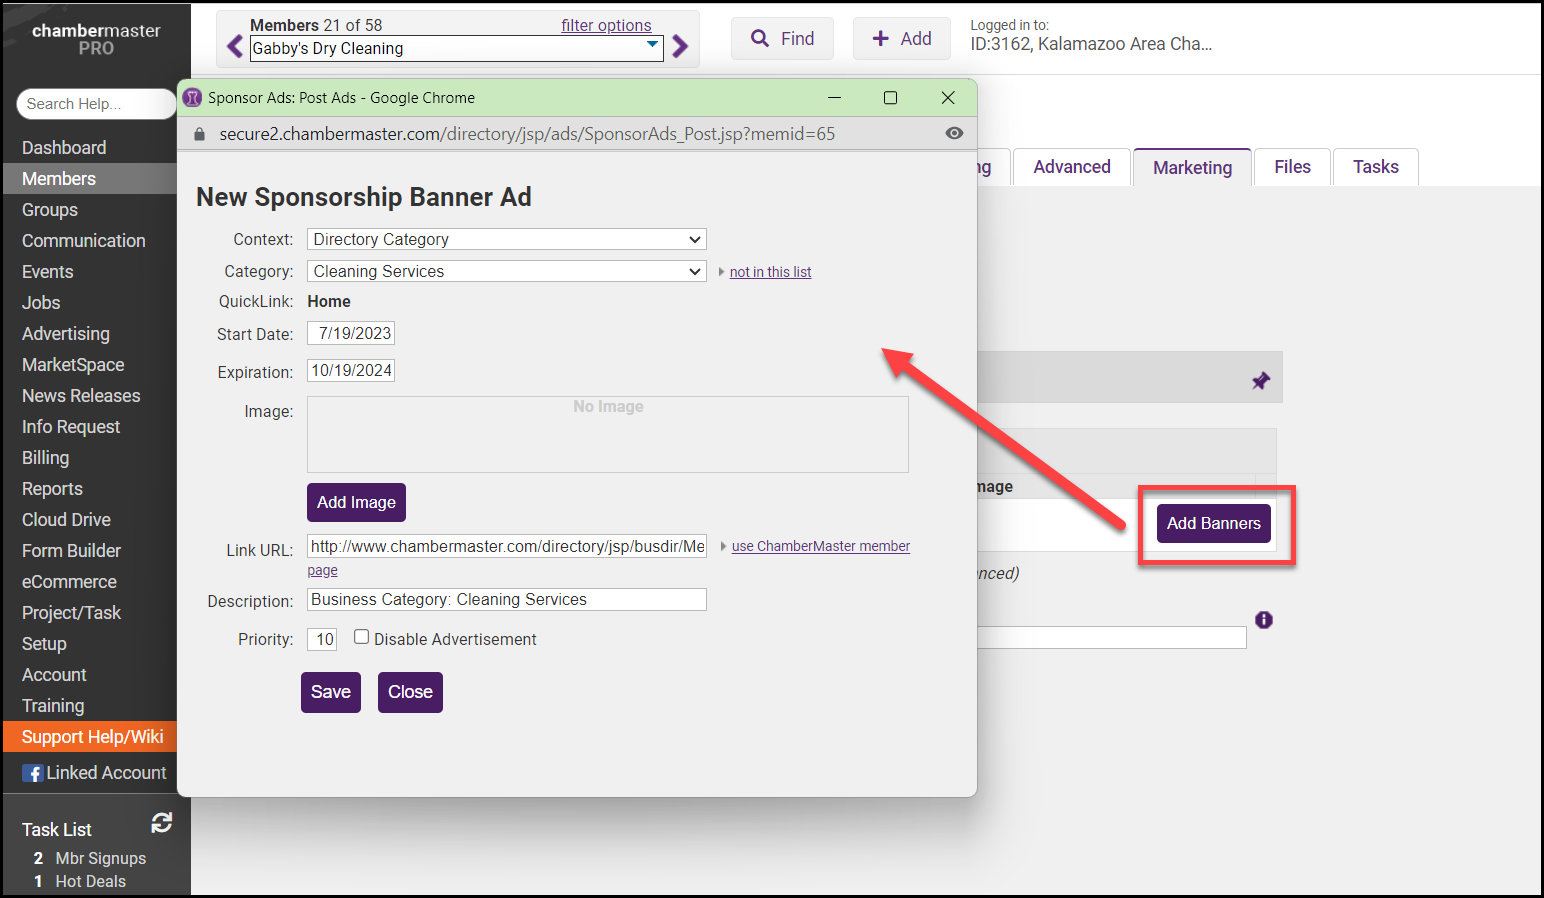Click the Add Banners button
Viewport: 1544px width, 898px height.
point(1213,523)
